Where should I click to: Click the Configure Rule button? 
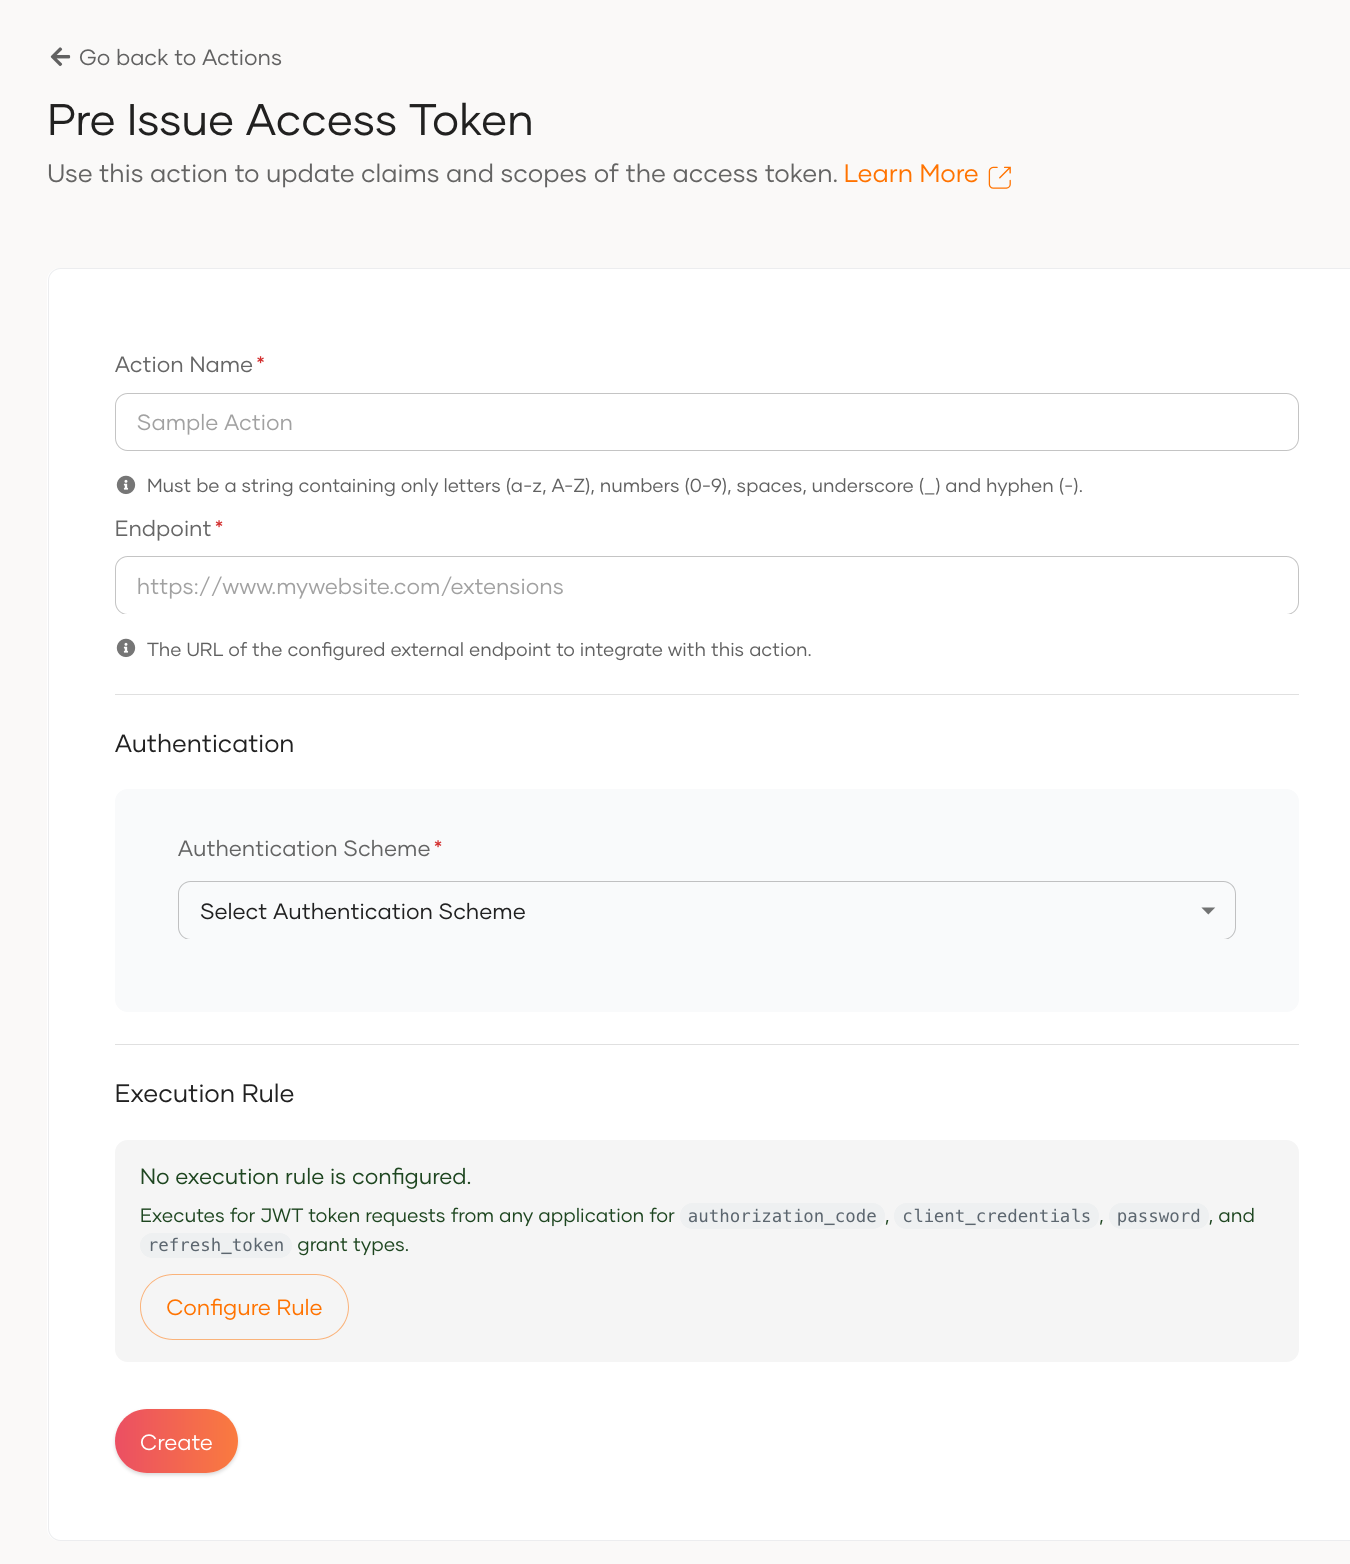pos(244,1307)
